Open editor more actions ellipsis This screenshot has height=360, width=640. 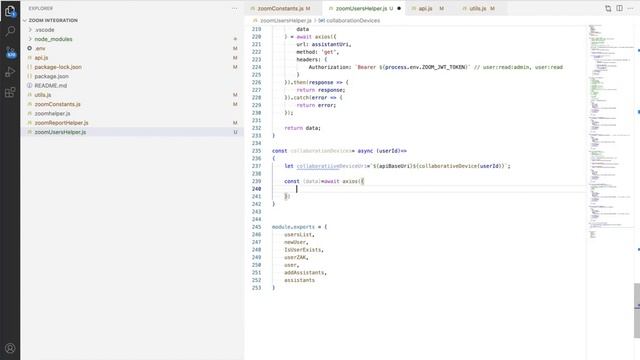[x=631, y=8]
